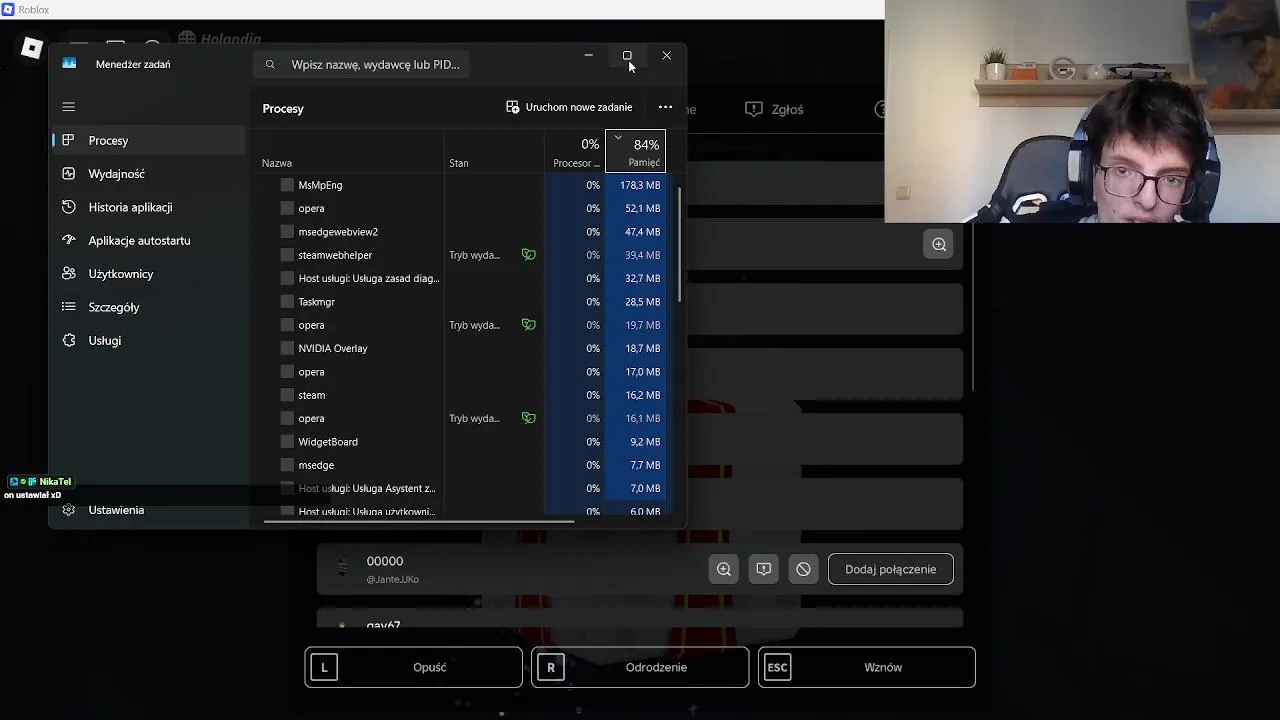Open the three-dots more options menu
Screen dimensions: 1280x720
click(665, 107)
